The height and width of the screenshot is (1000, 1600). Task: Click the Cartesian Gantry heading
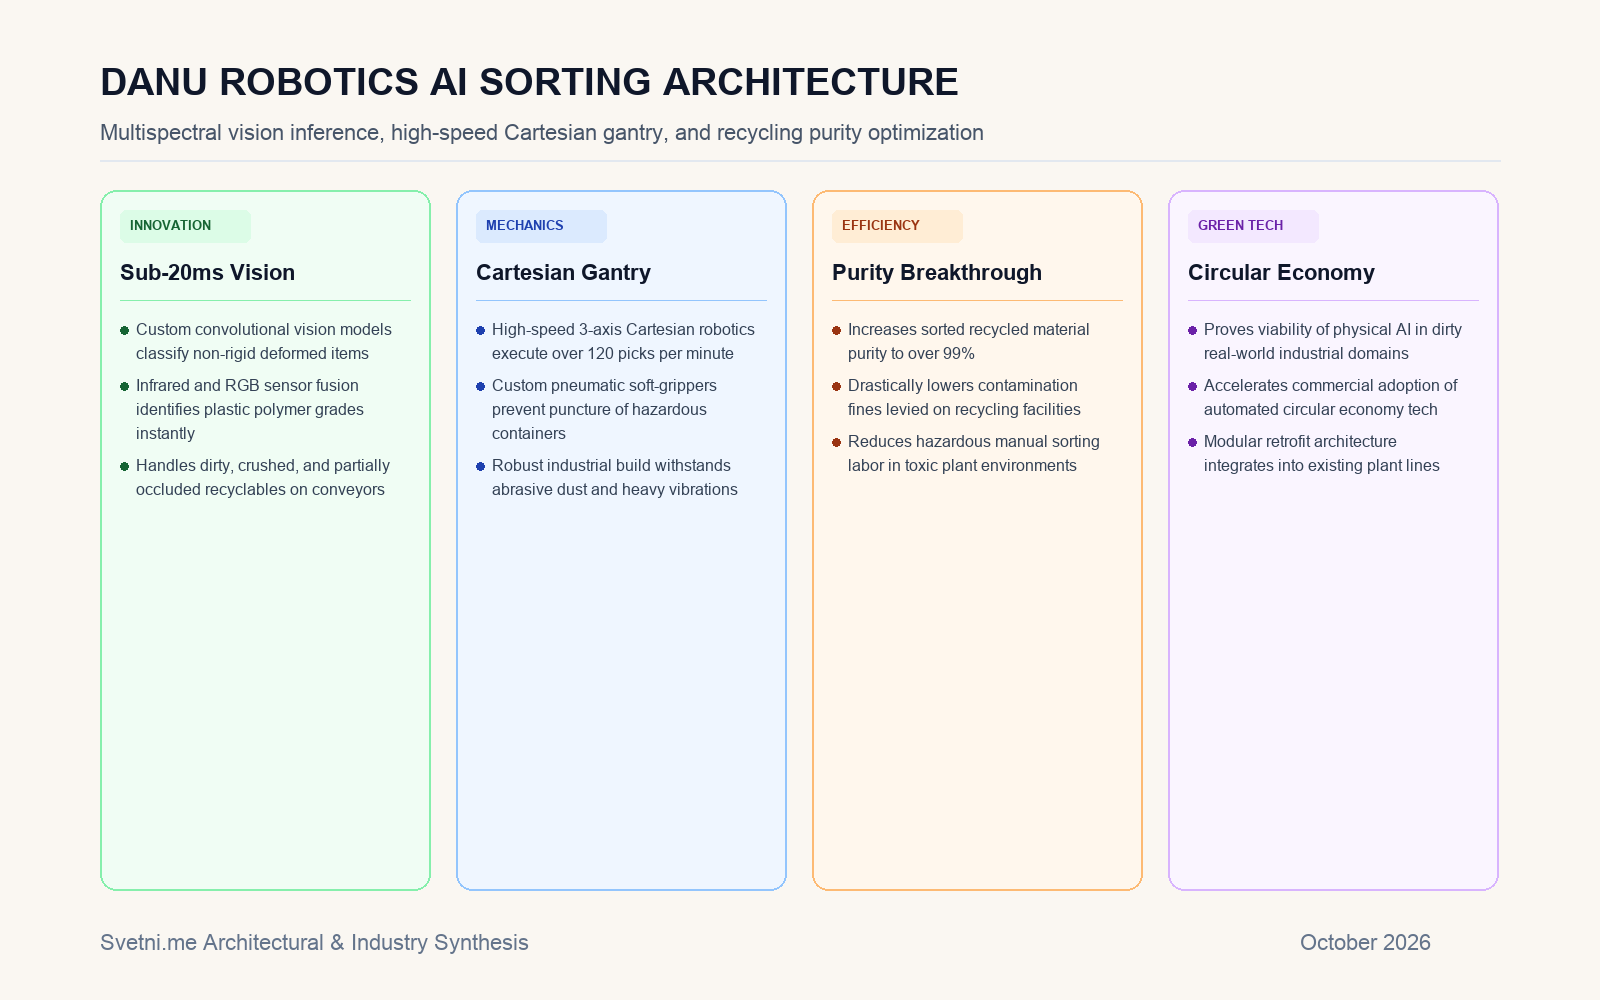coord(563,273)
